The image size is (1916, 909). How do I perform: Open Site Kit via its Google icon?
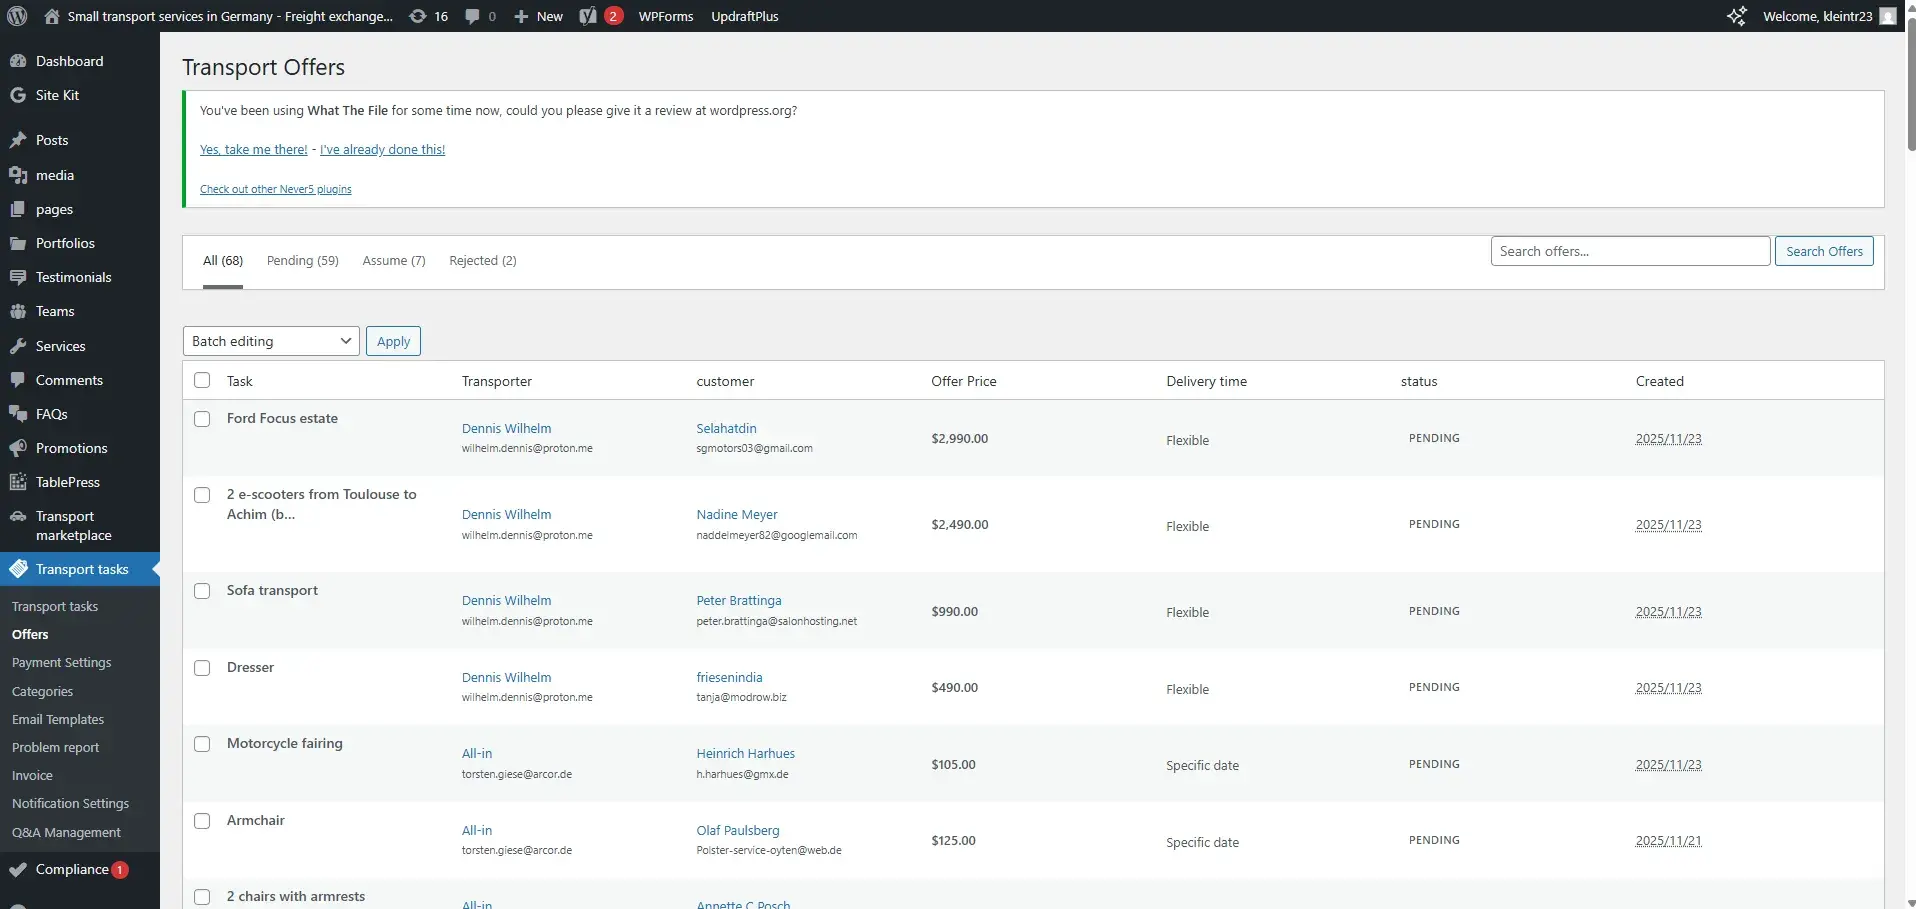click(18, 95)
